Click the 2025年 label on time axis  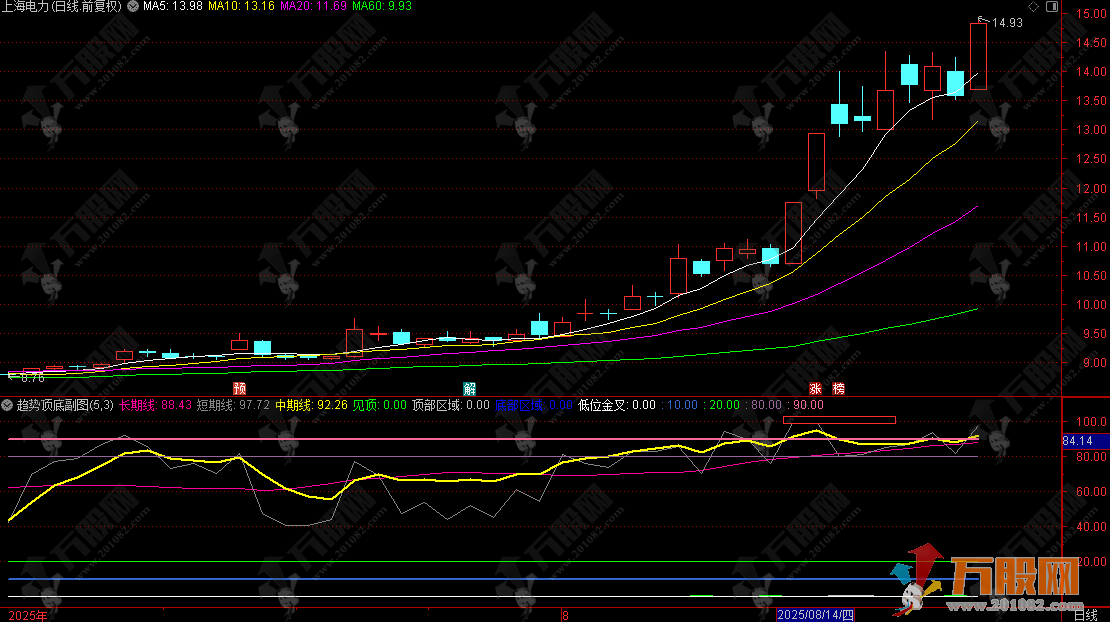click(28, 616)
